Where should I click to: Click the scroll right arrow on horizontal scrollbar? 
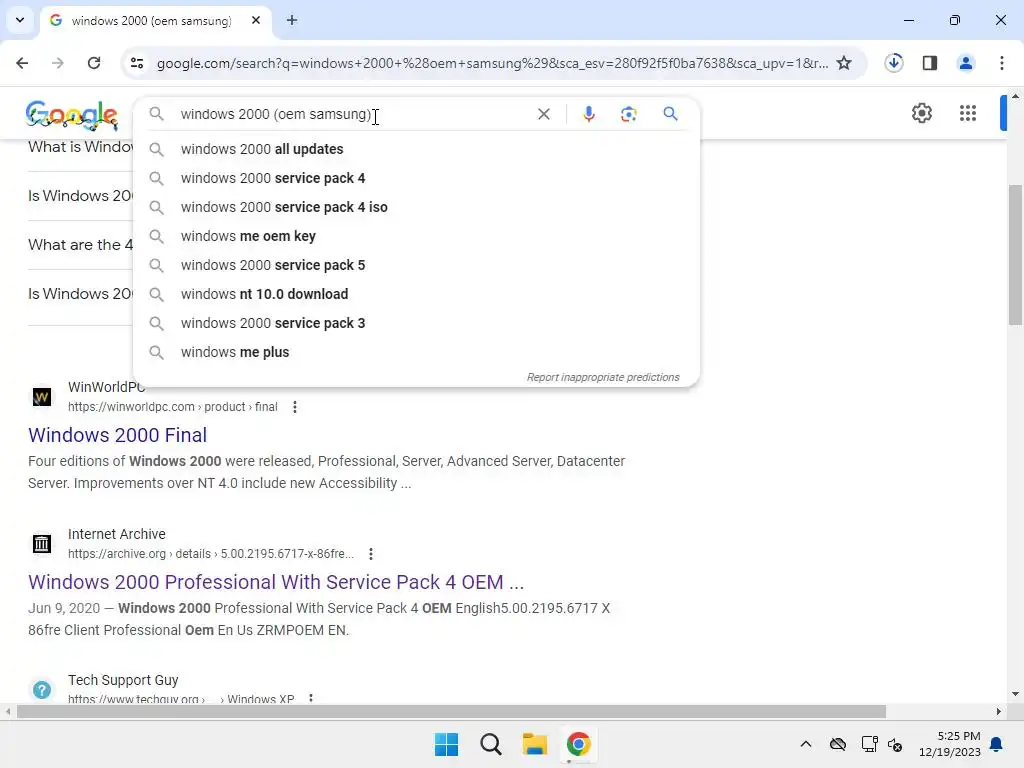[999, 711]
